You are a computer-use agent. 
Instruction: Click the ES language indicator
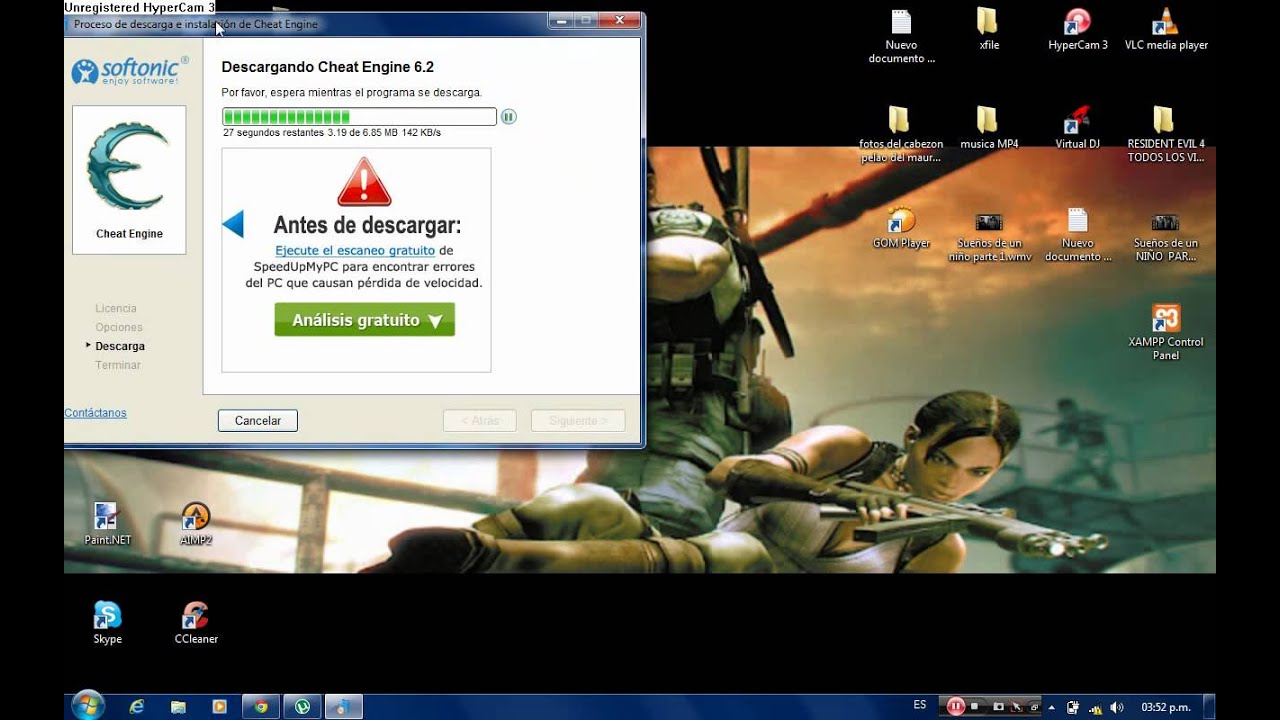click(x=920, y=705)
